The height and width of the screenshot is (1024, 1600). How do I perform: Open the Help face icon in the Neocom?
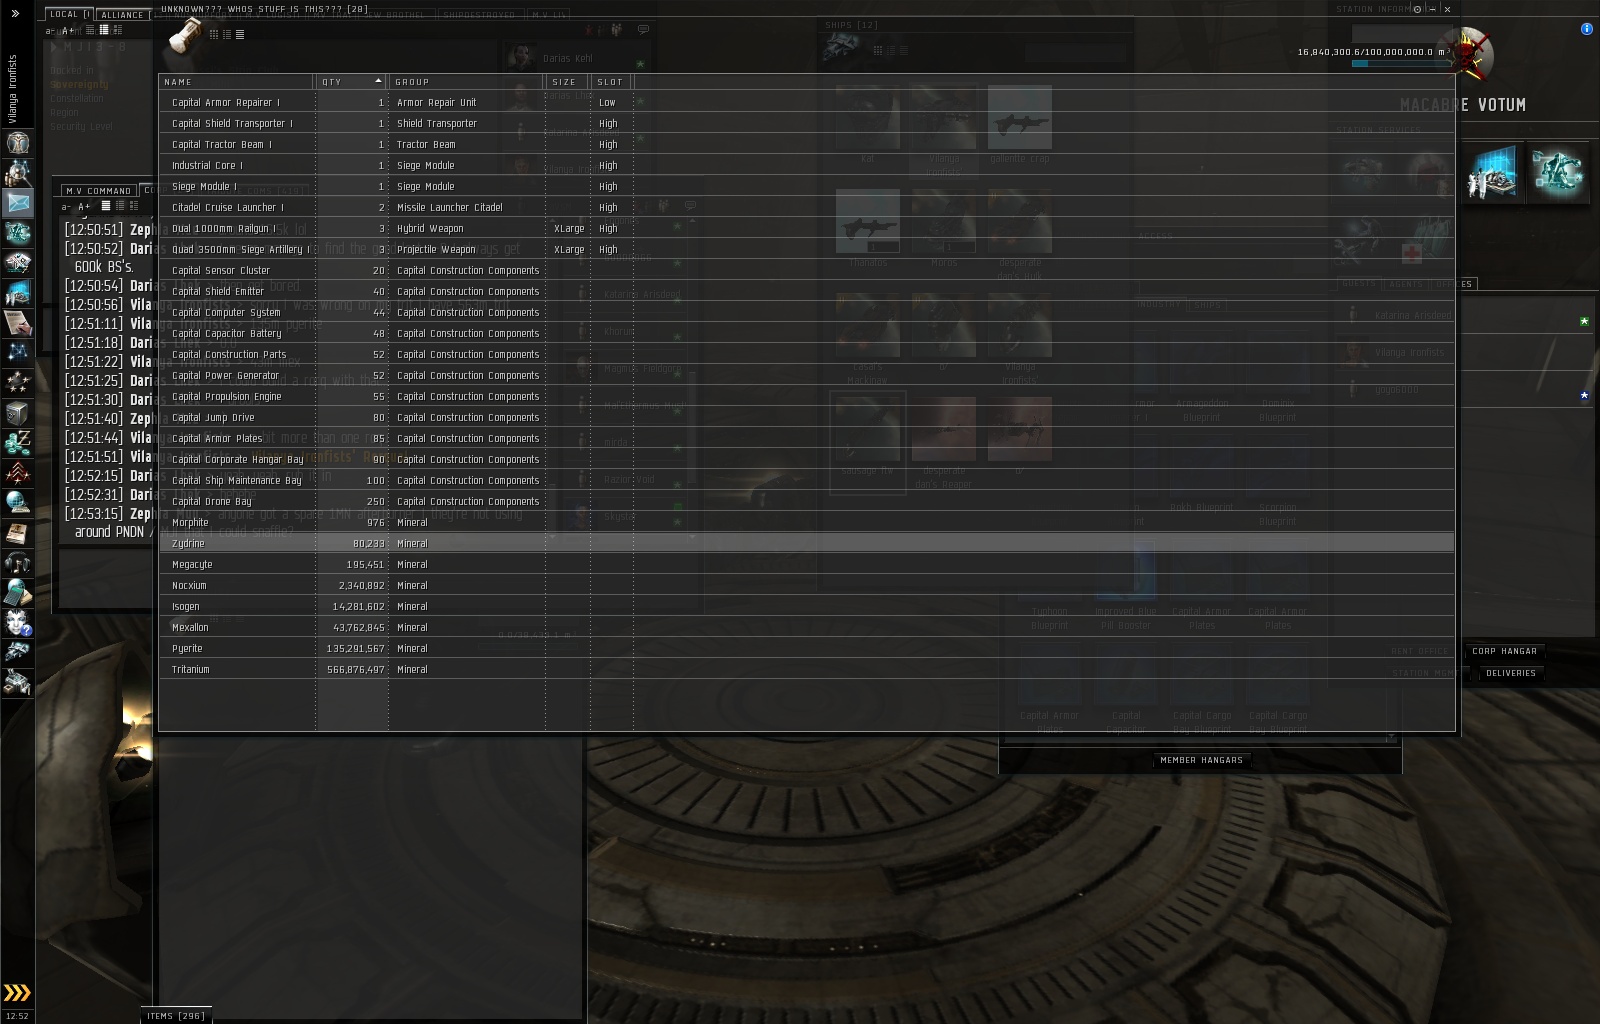tap(17, 623)
